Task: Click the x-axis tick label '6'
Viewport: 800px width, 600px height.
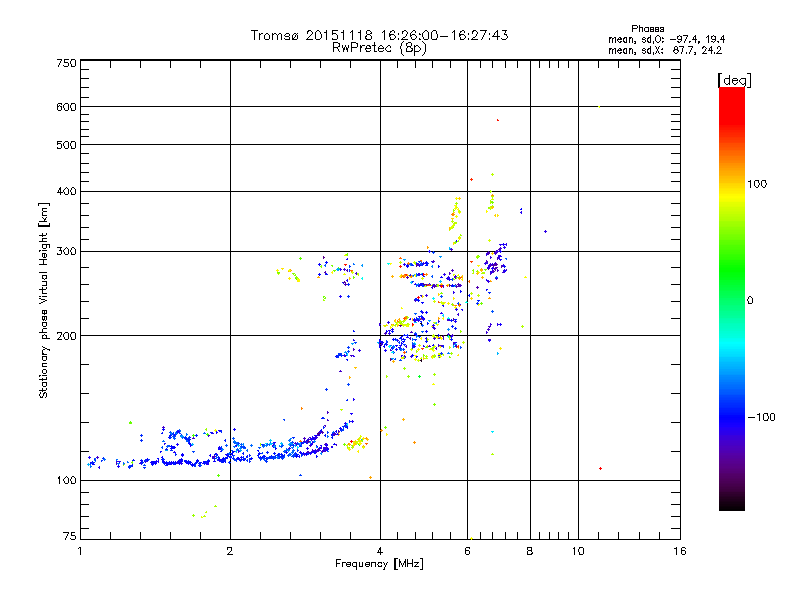Action: pyautogui.click(x=467, y=551)
